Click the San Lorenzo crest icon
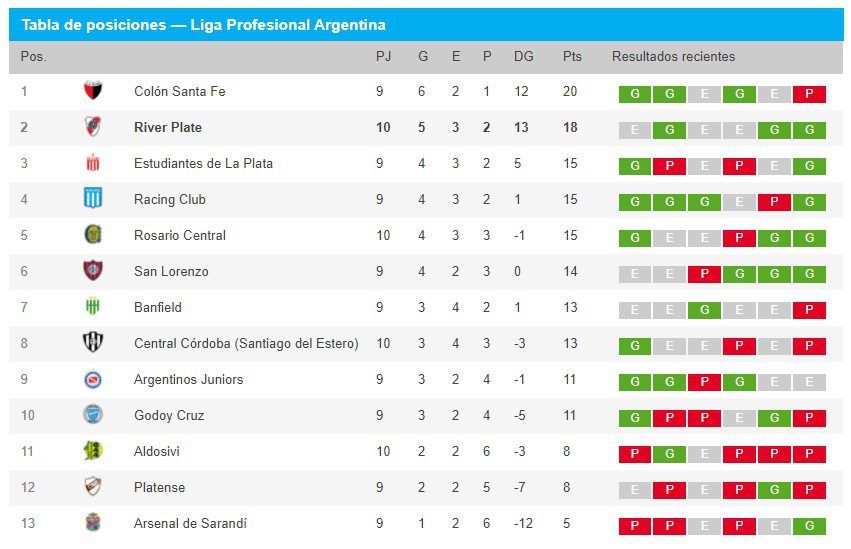851x549 pixels. pyautogui.click(x=93, y=271)
